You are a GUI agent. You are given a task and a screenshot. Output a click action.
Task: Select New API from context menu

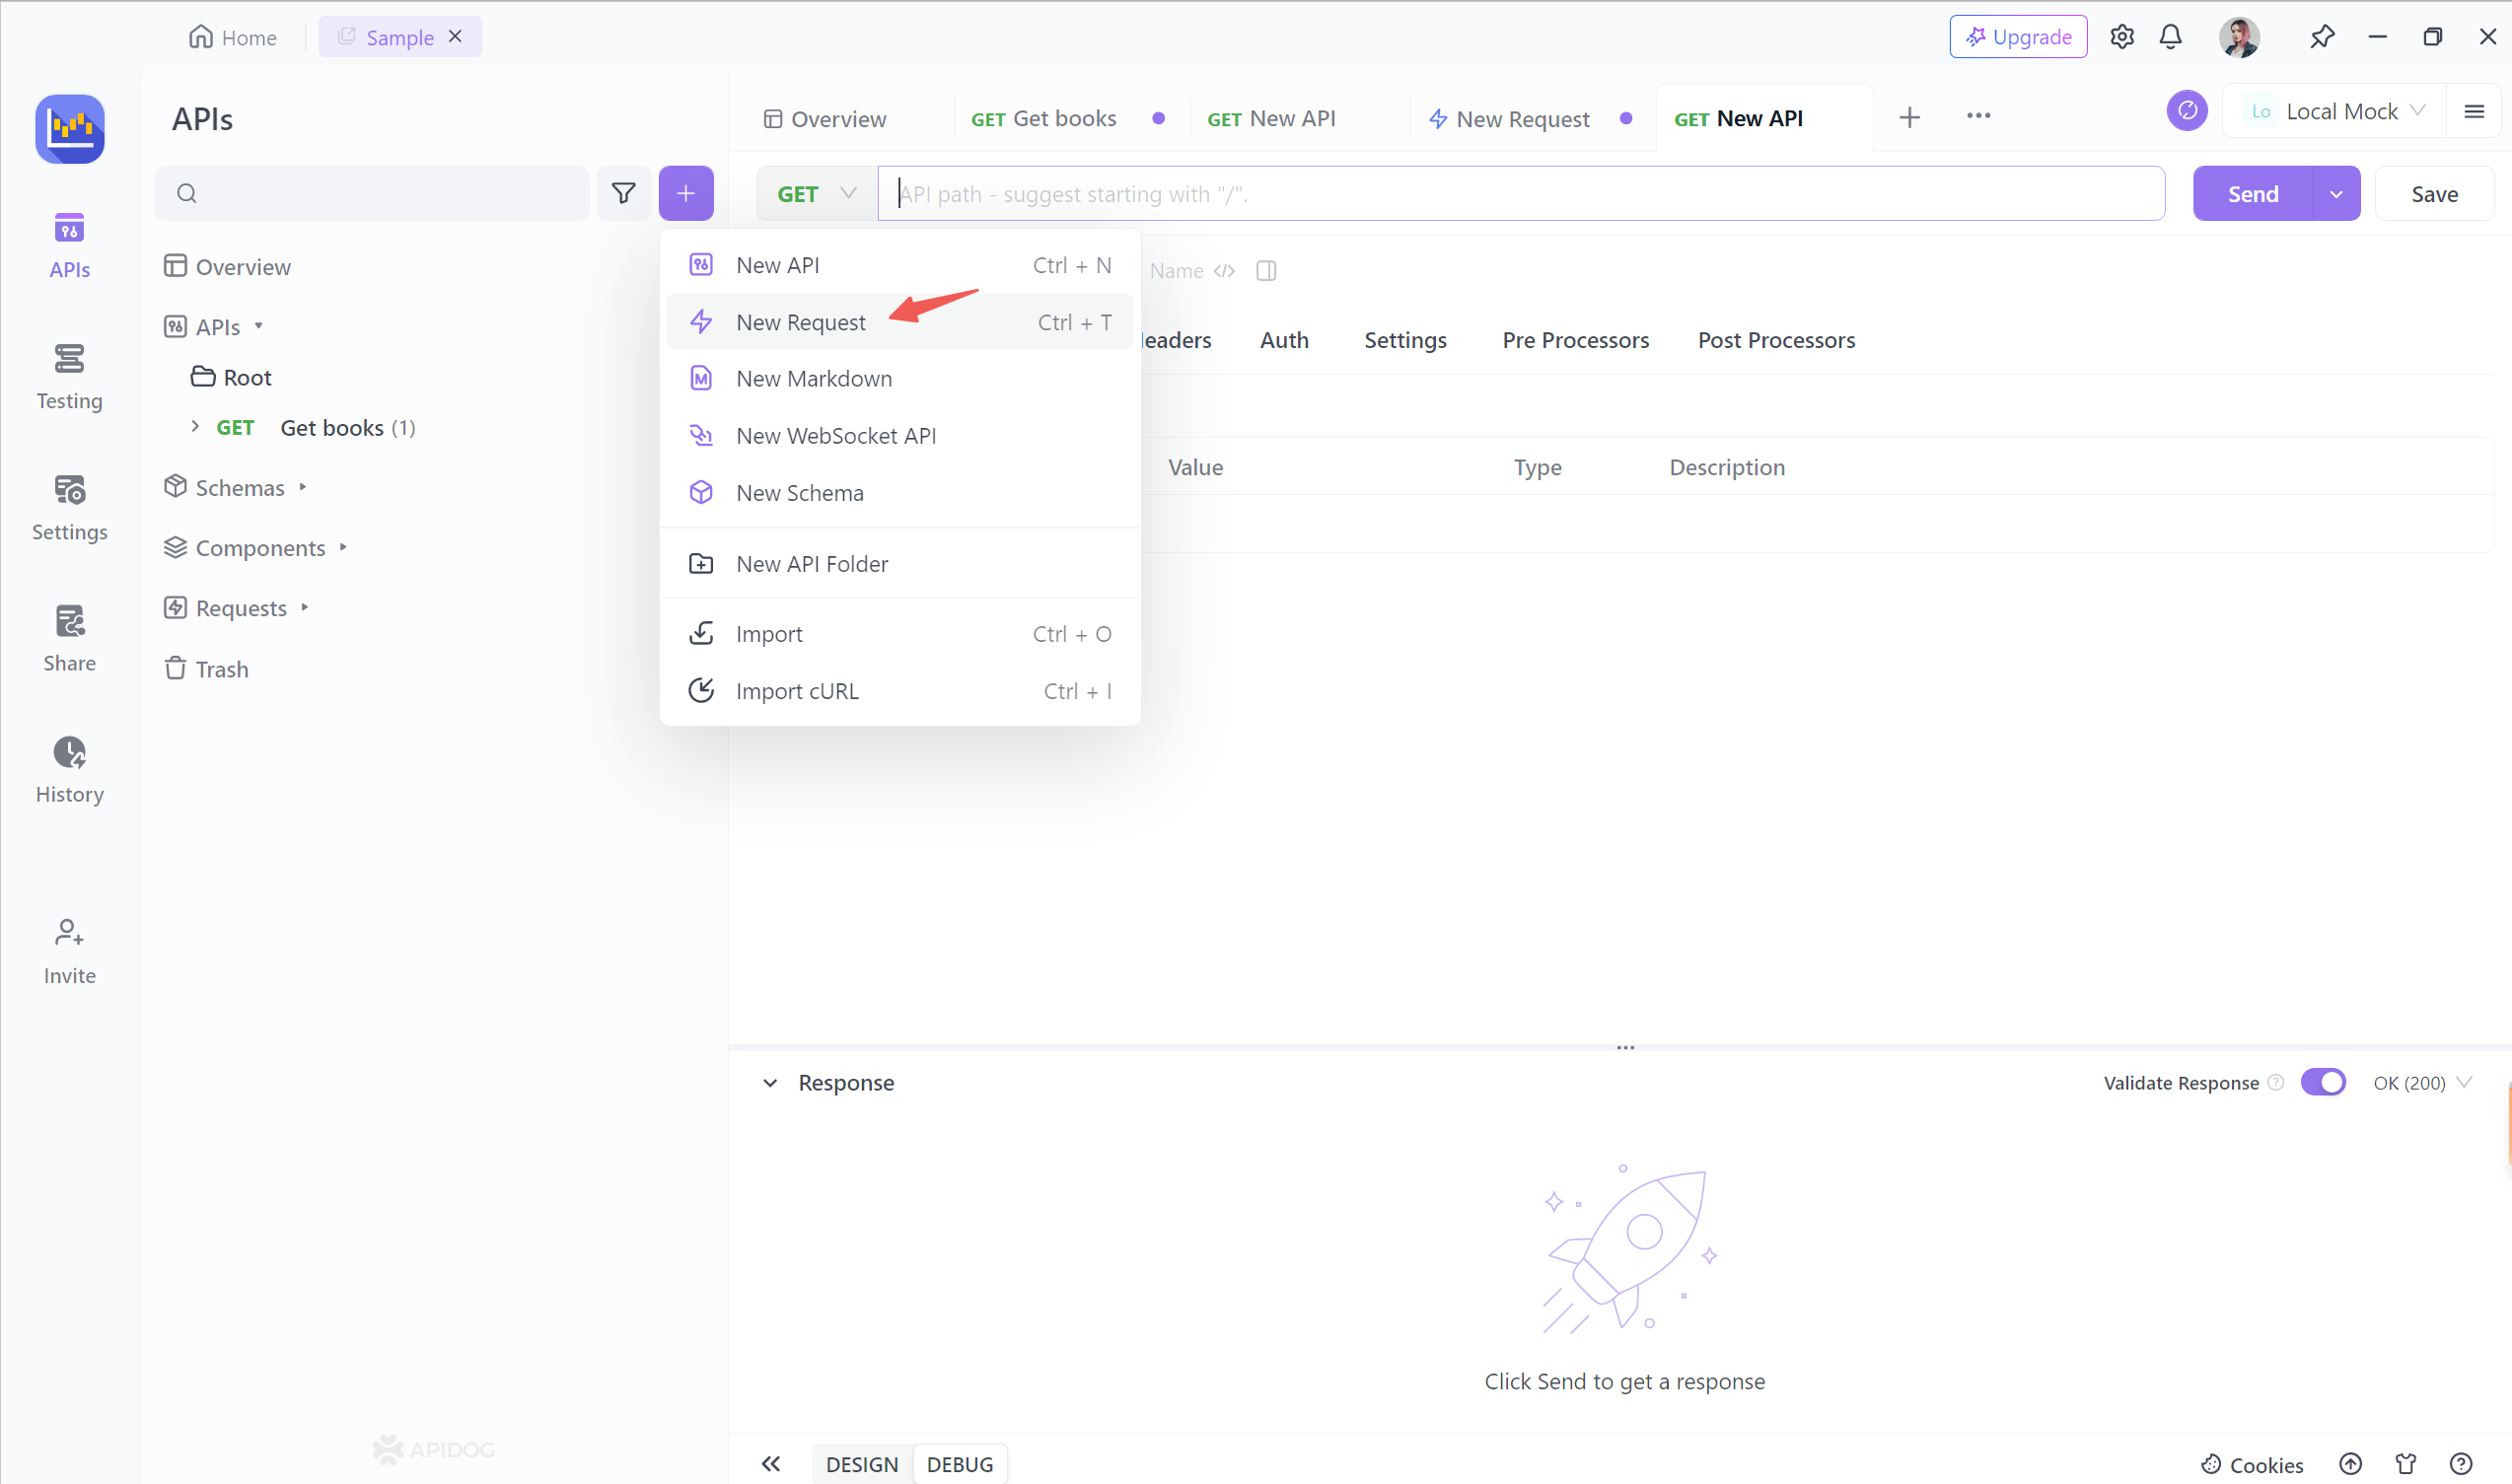tap(777, 265)
